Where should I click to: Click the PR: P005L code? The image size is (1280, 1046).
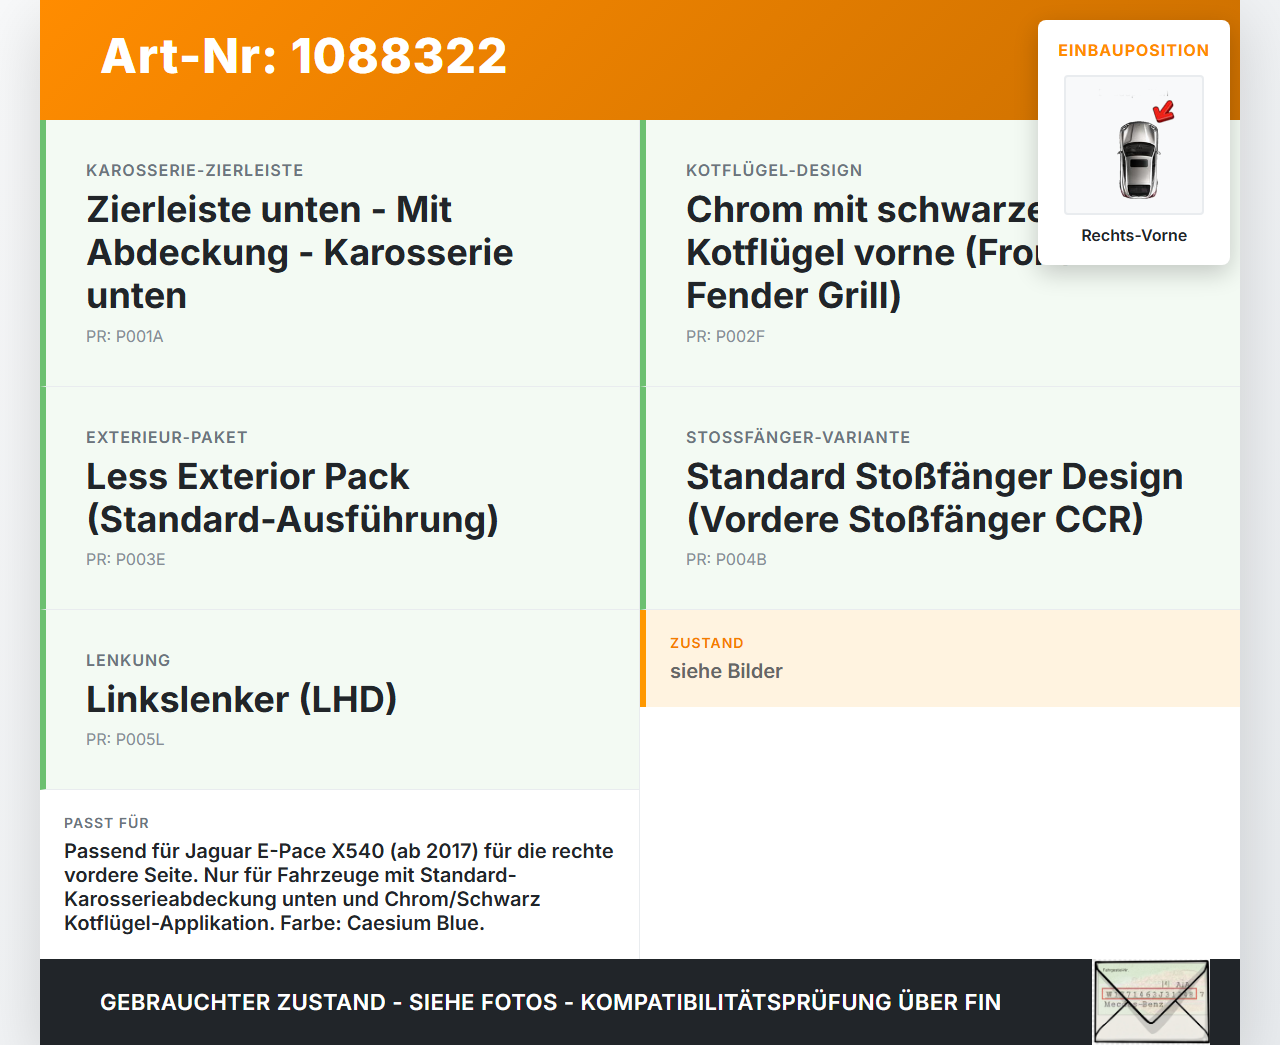(125, 739)
